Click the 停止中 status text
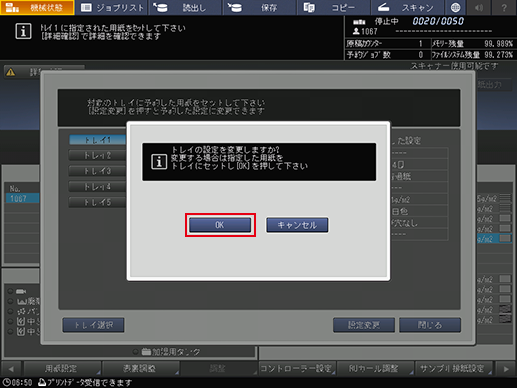 (x=386, y=22)
